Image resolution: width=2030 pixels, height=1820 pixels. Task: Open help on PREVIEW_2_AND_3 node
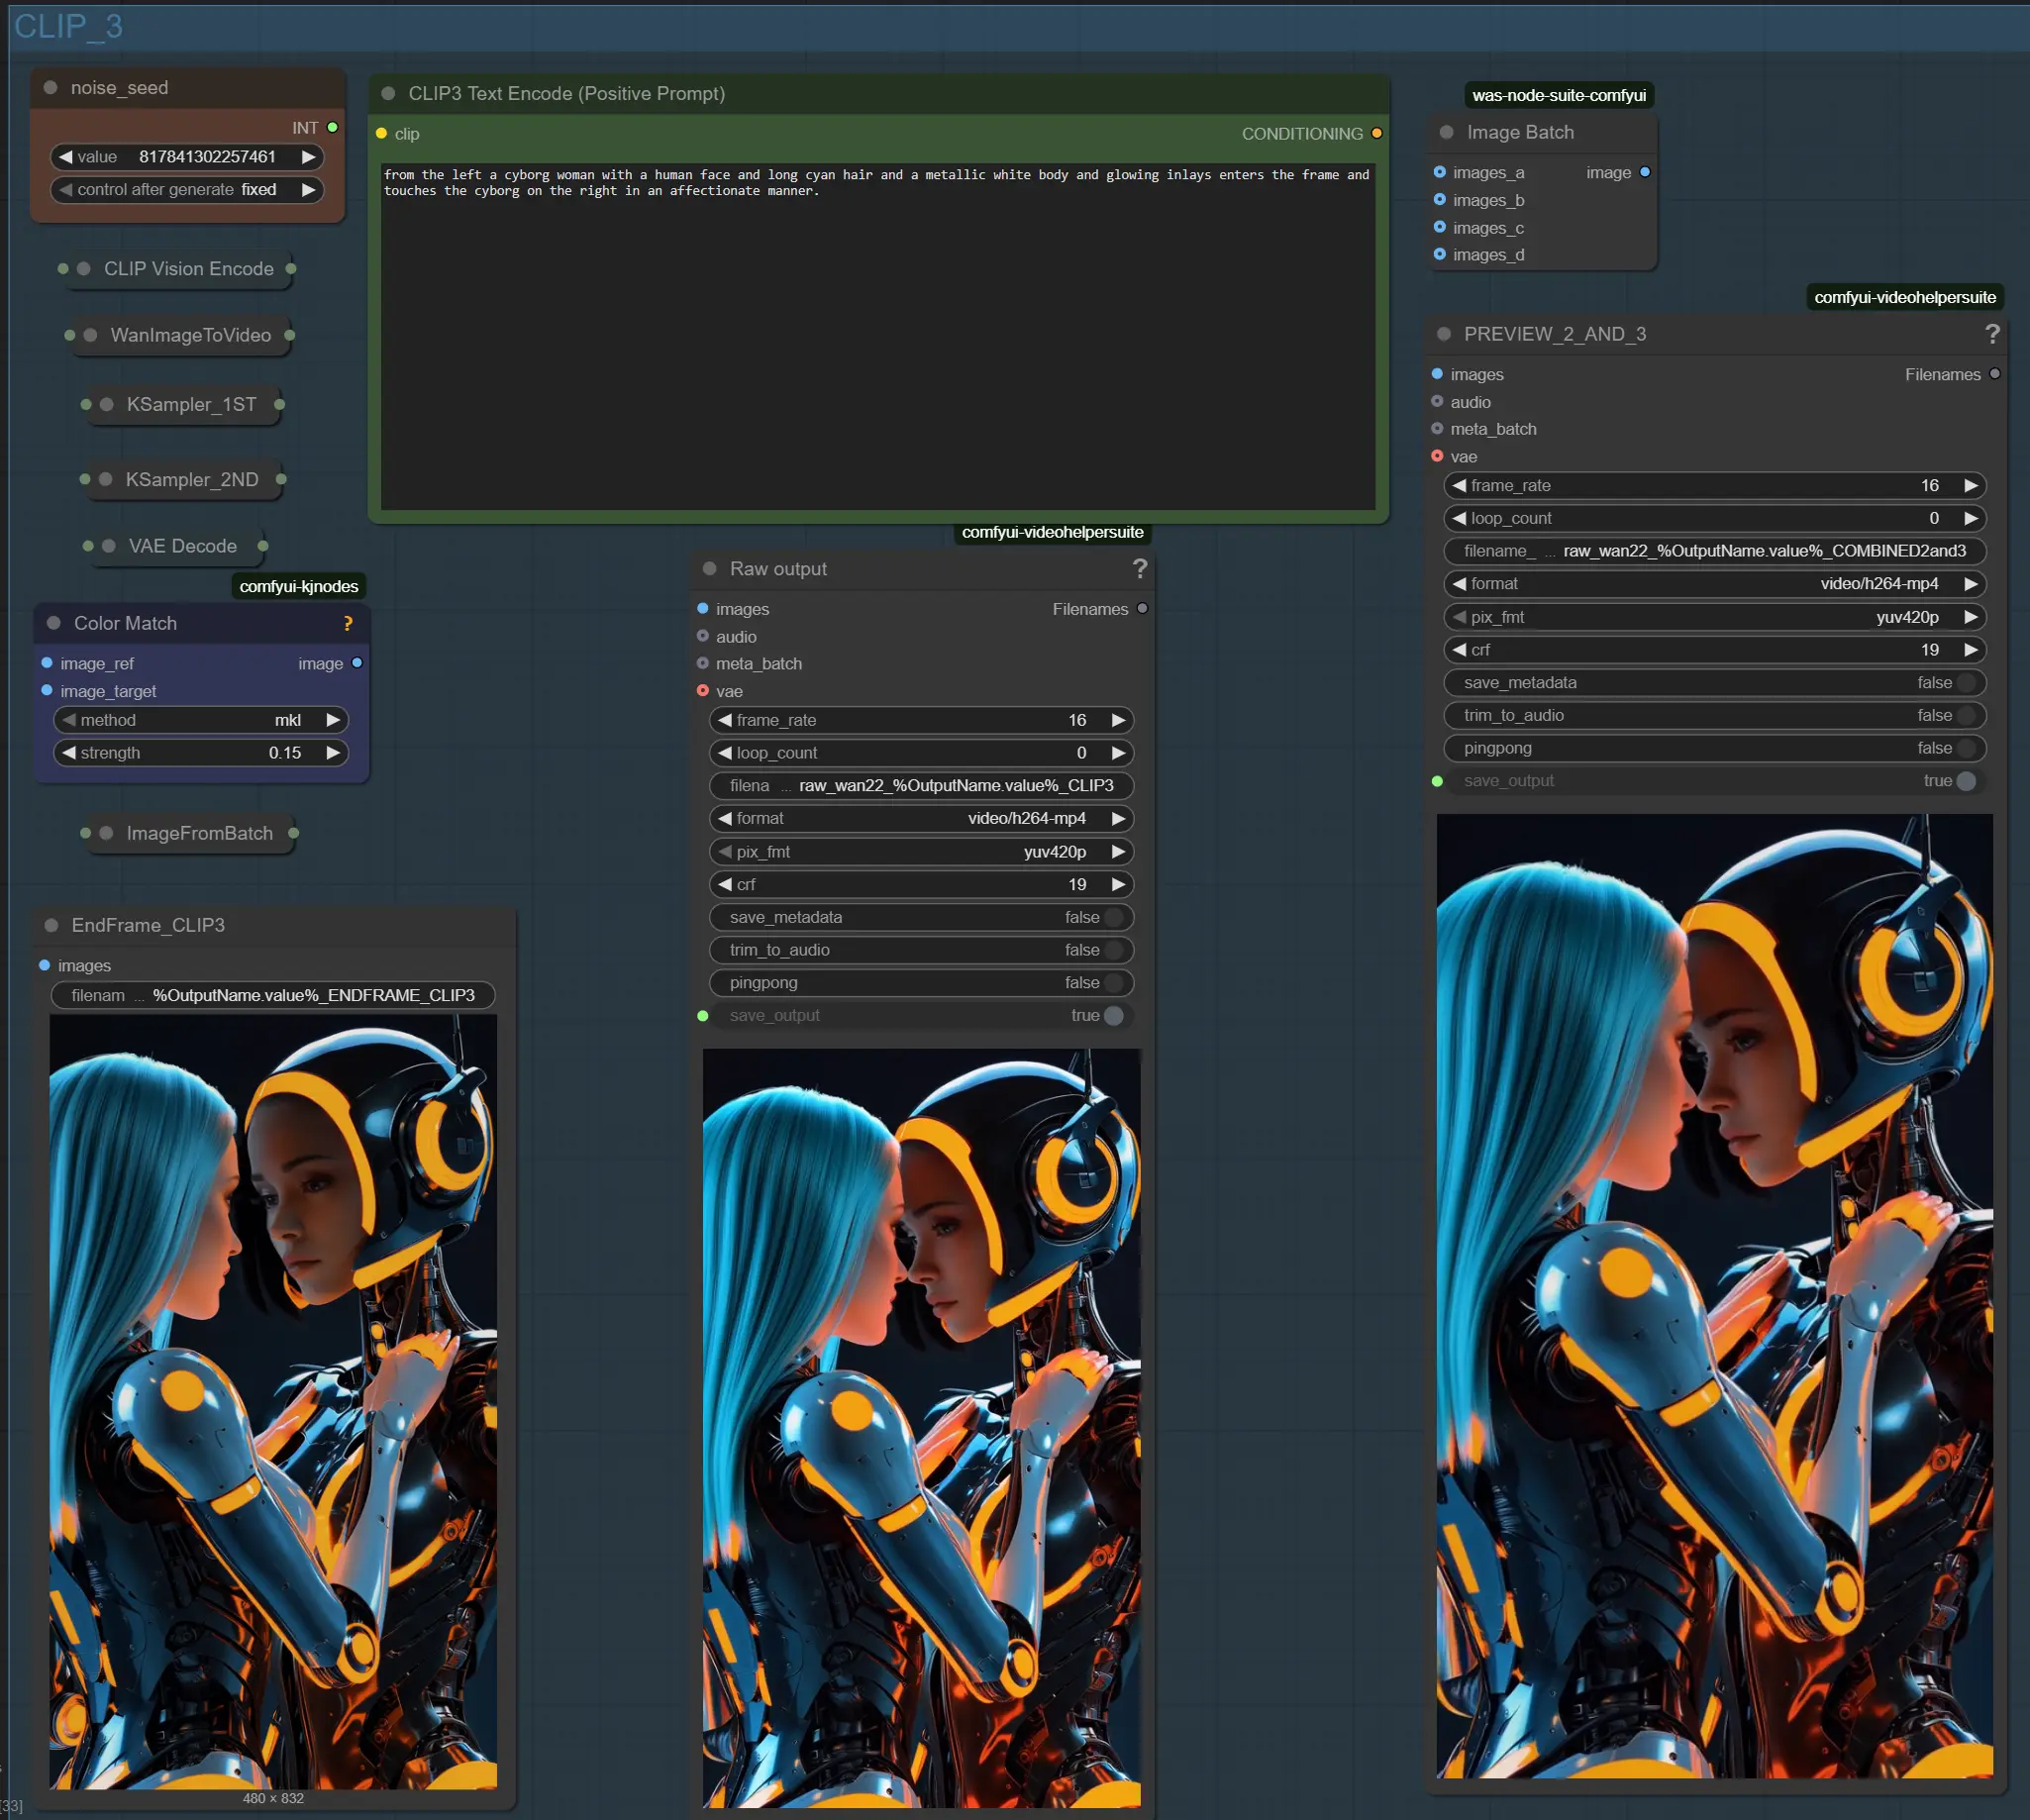[1991, 334]
